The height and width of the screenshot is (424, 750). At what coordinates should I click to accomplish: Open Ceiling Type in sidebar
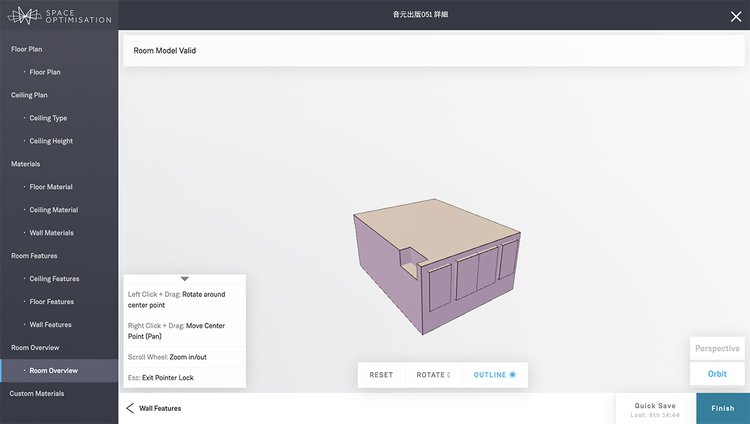pos(48,118)
